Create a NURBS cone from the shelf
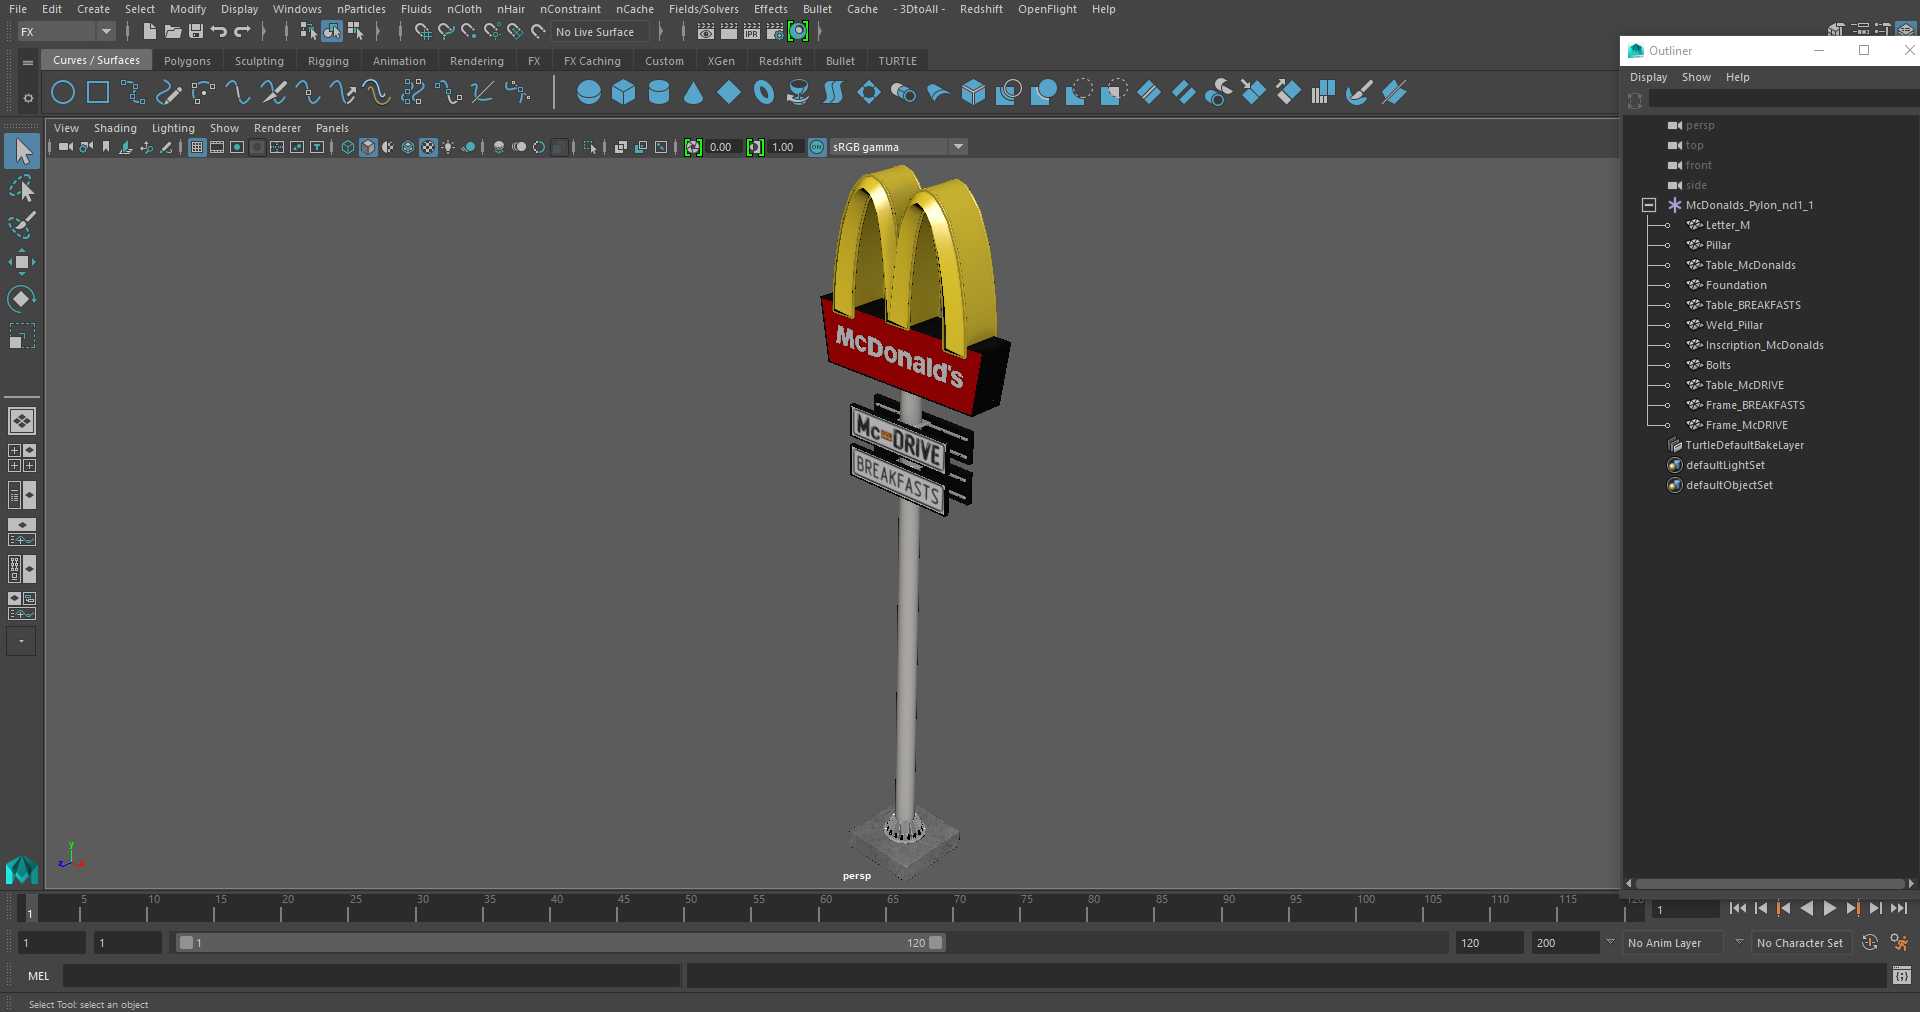The height and width of the screenshot is (1012, 1920). pos(694,93)
